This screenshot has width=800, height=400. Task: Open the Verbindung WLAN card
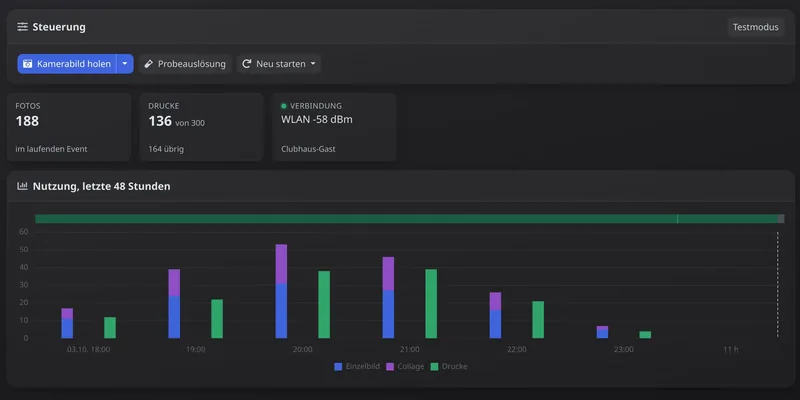(x=334, y=127)
